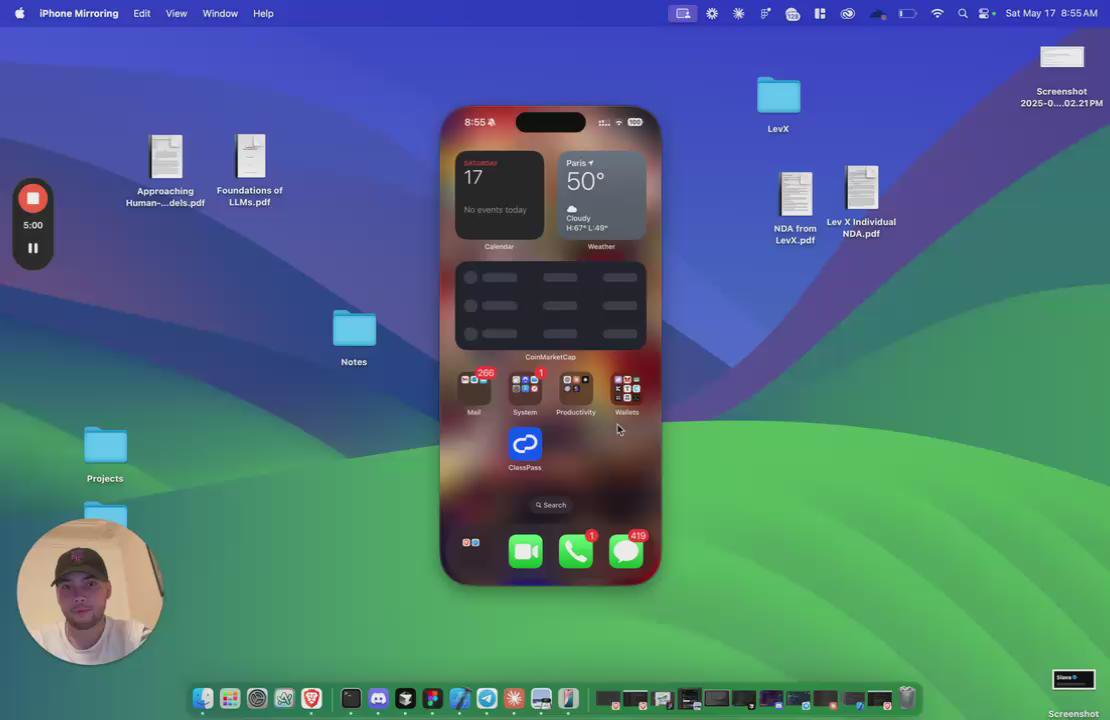Click the Screenshot thumbnail preview at corner
Image resolution: width=1110 pixels, height=720 pixels.
(1074, 679)
